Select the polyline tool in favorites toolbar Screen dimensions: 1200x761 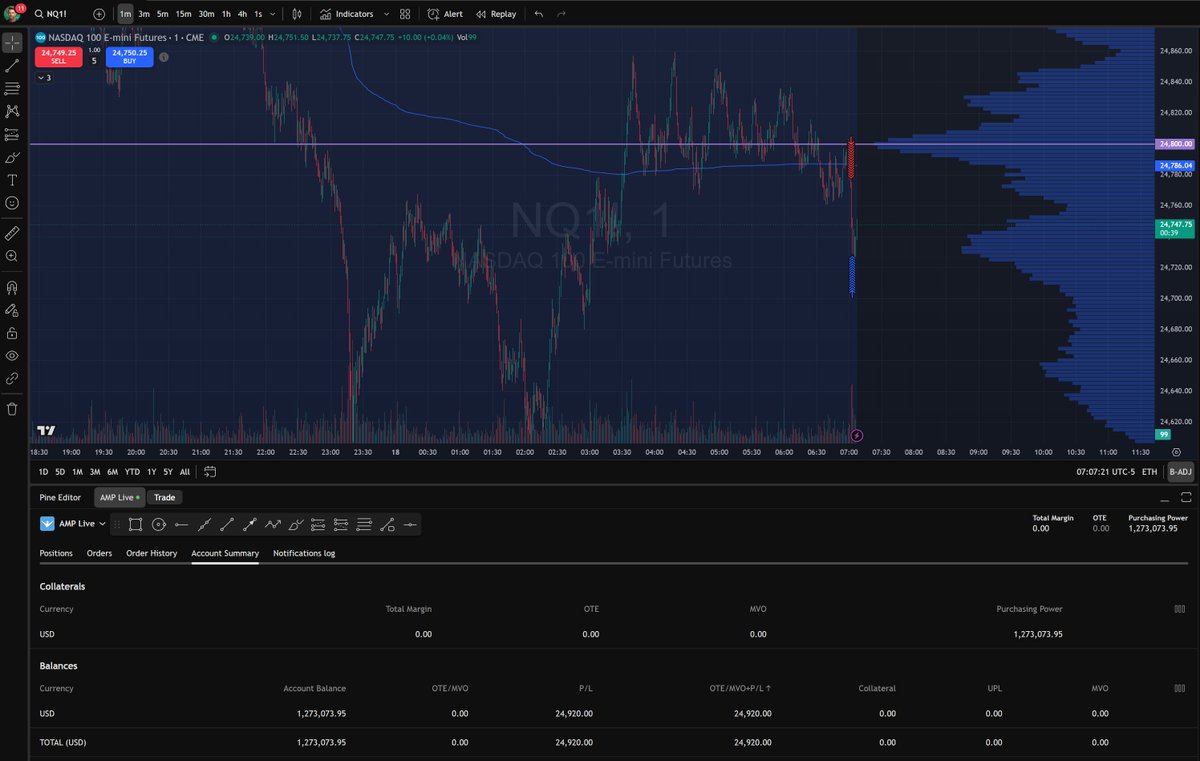[x=273, y=524]
